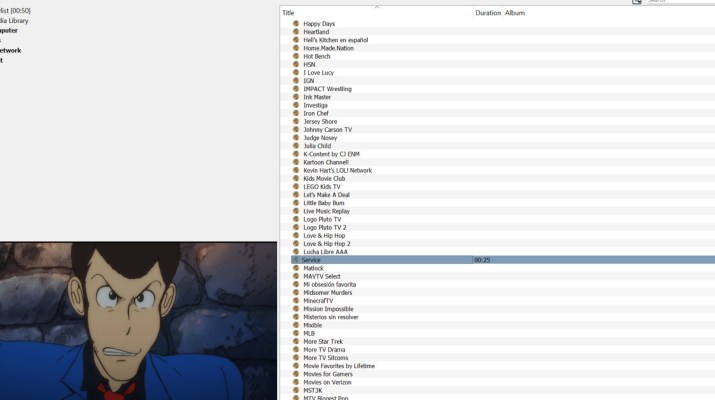Select the Judge Nosey row

pos(320,138)
